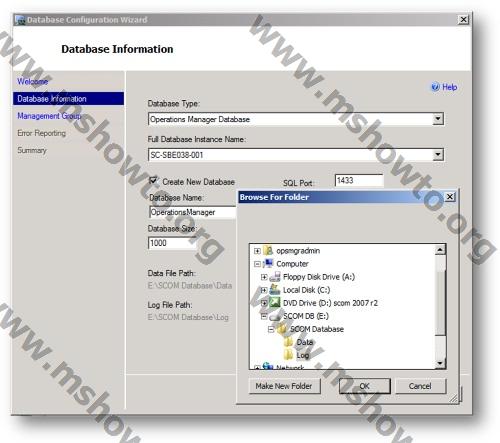Click OK in Browse For Folder
This screenshot has height=443, width=500.
pos(365,386)
